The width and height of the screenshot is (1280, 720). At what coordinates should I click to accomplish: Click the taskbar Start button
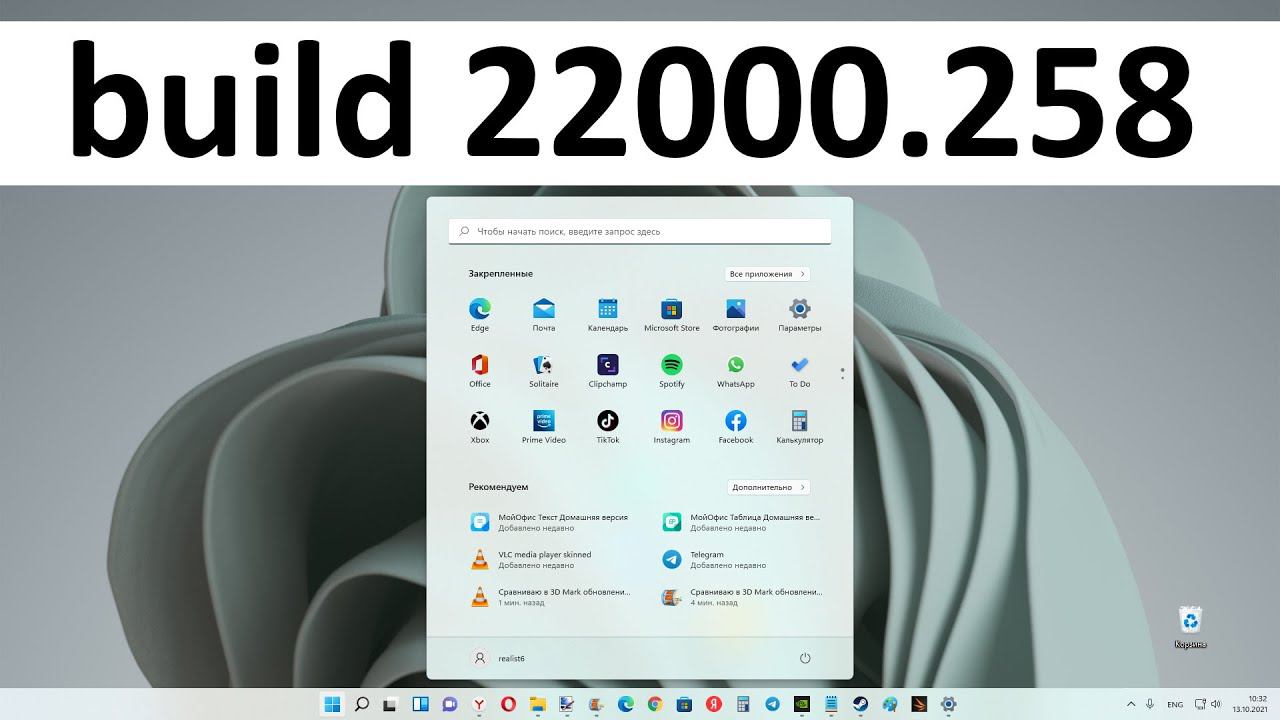point(331,704)
